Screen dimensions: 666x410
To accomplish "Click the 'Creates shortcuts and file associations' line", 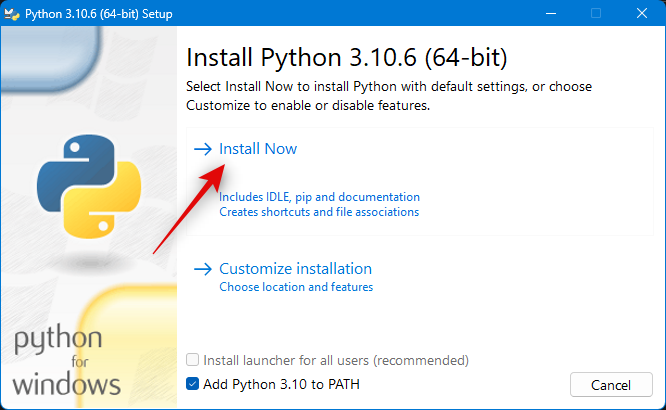I will click(319, 212).
